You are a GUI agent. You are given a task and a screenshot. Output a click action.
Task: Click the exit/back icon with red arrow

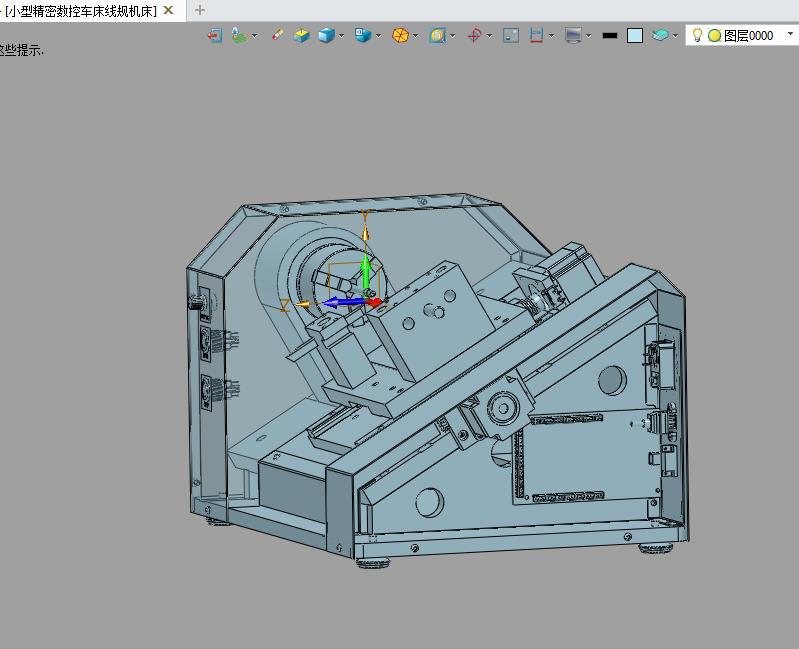[x=215, y=36]
